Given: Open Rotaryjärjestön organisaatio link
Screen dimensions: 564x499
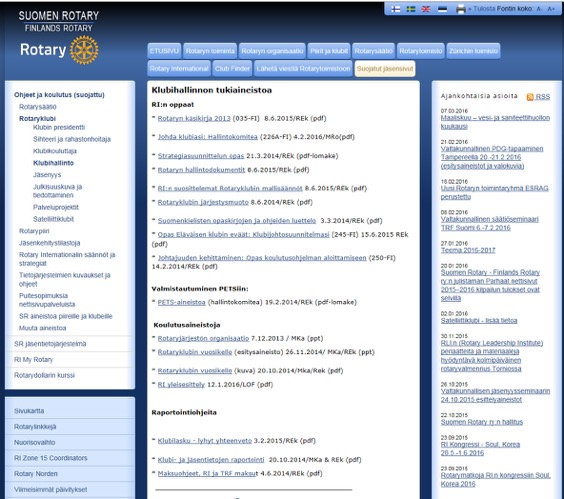Looking at the screenshot, I should (203, 339).
